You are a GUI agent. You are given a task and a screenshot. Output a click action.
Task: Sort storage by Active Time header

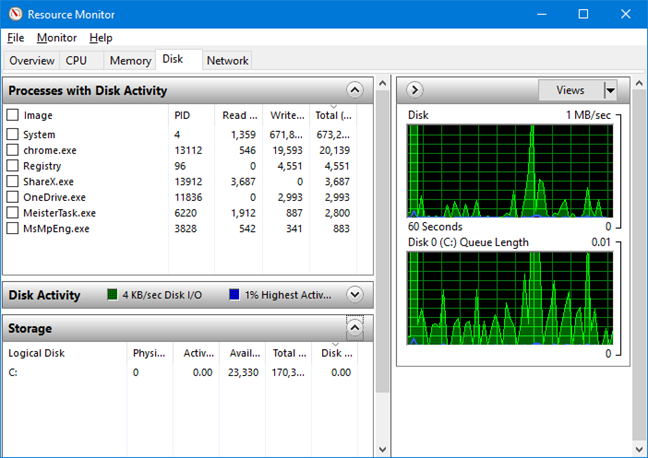pyautogui.click(x=196, y=353)
